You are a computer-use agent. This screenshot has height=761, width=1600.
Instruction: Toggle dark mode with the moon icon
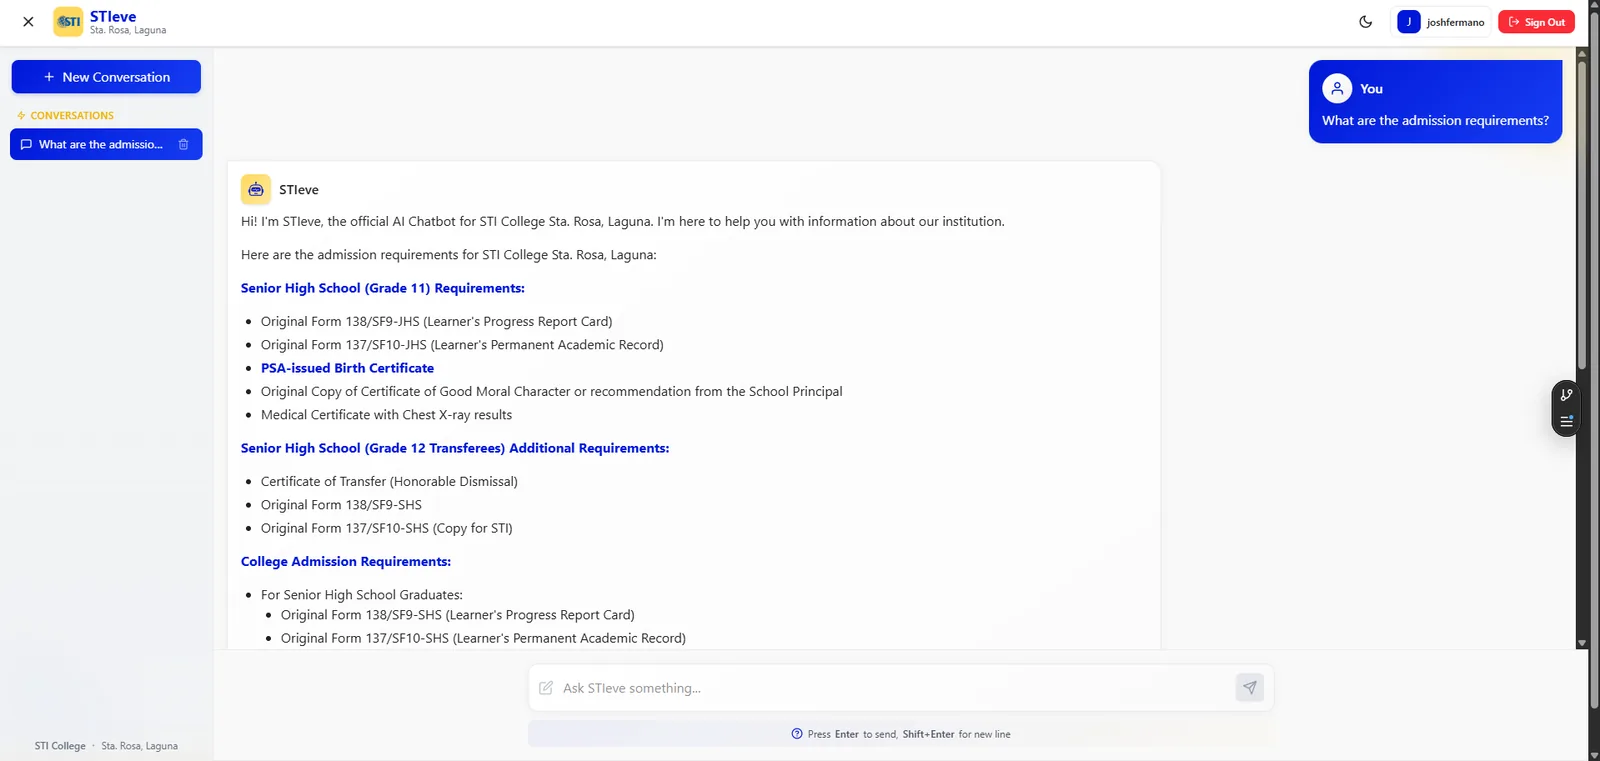(x=1366, y=22)
